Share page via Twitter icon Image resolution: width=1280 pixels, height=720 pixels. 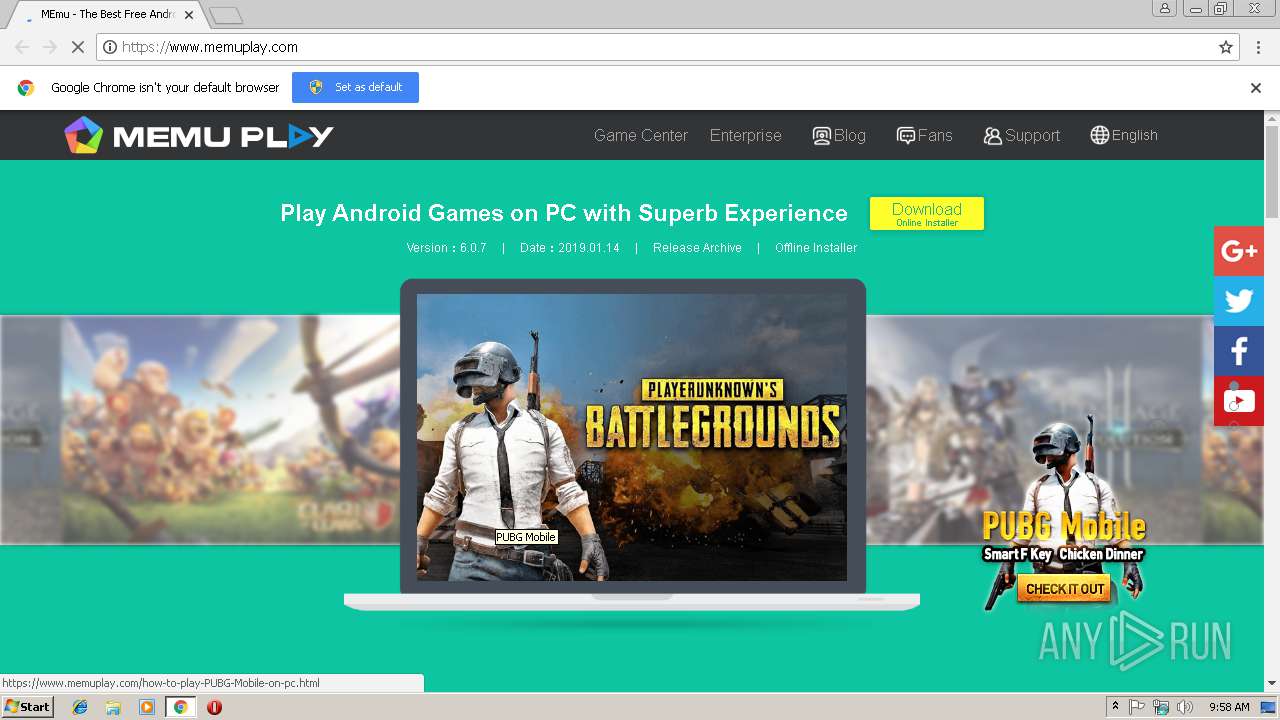click(1239, 301)
